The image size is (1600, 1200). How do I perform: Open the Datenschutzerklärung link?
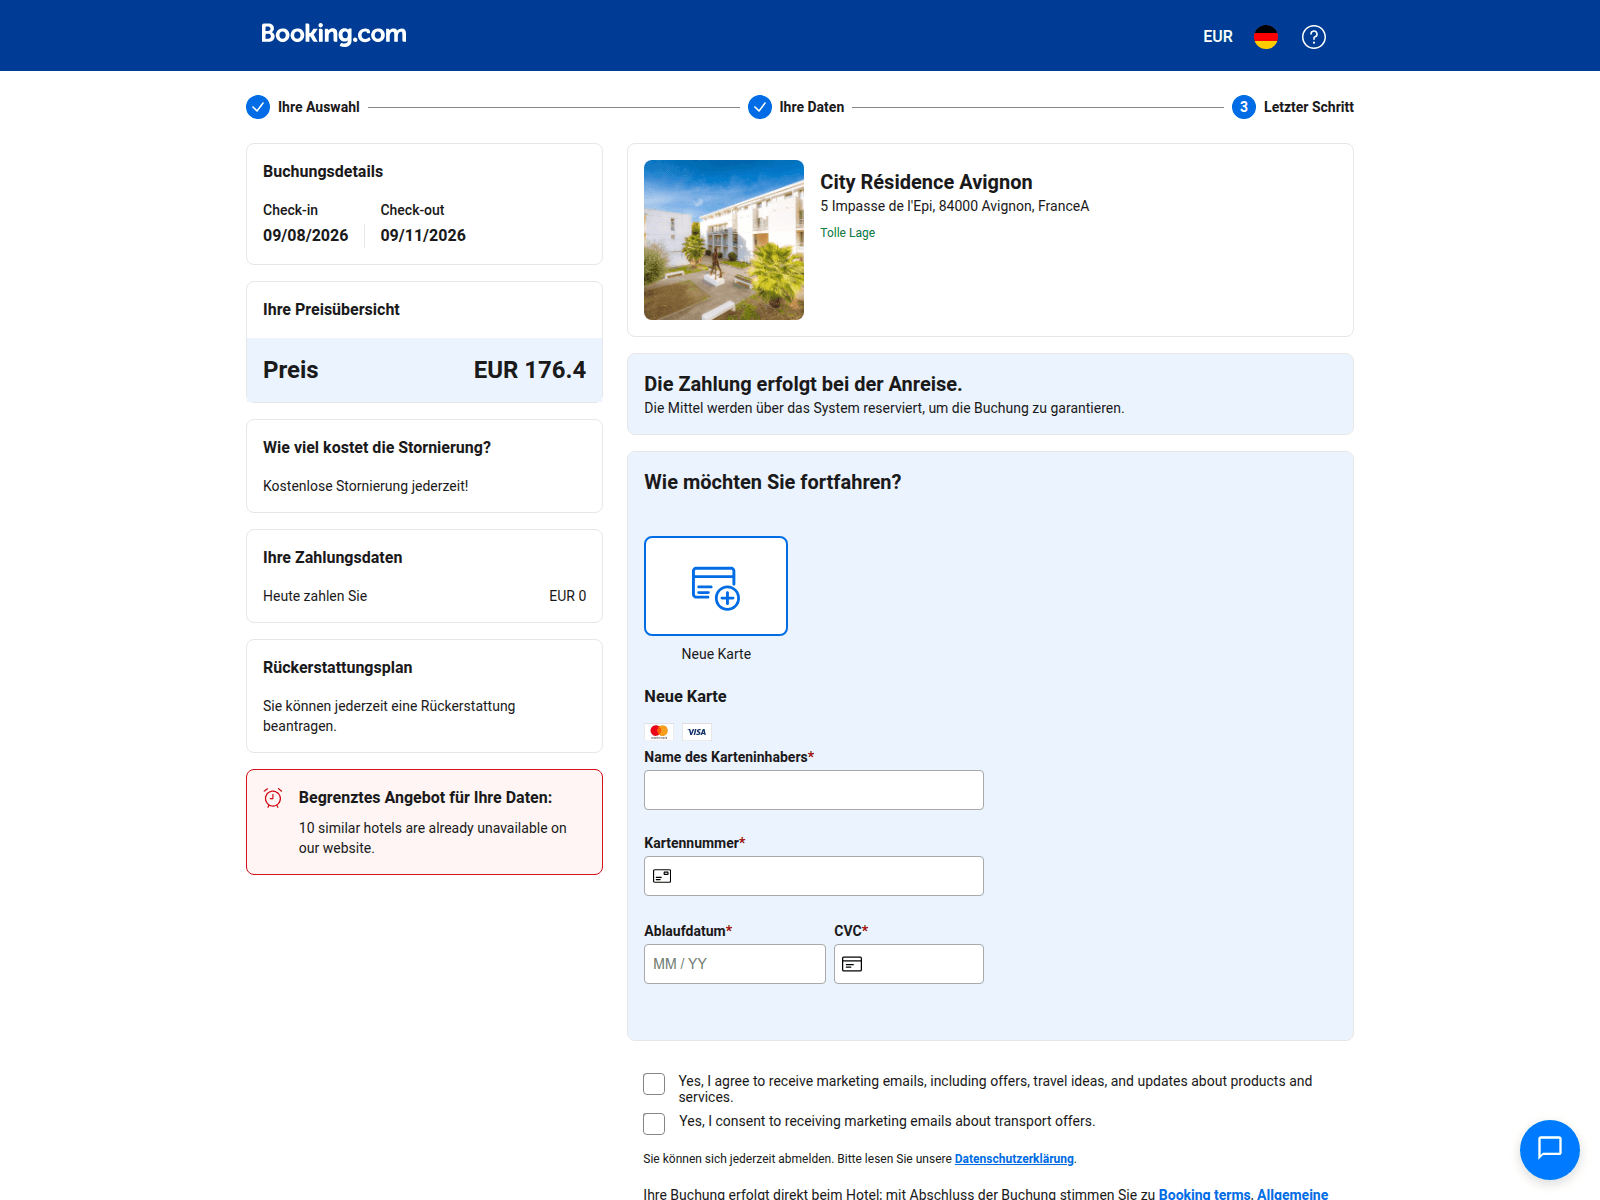(1014, 1159)
